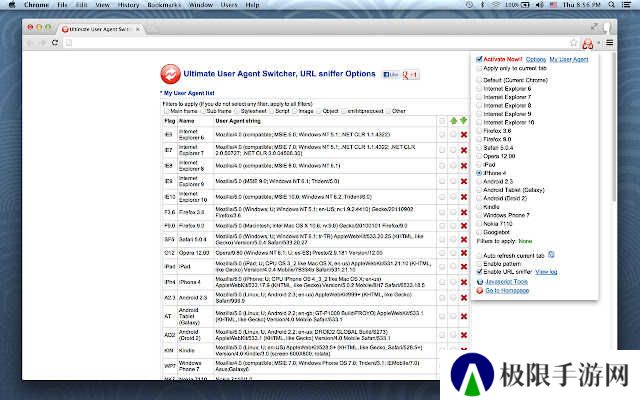Click the Go to Homepage link
Image resolution: width=640 pixels, height=400 pixels.
507,291
